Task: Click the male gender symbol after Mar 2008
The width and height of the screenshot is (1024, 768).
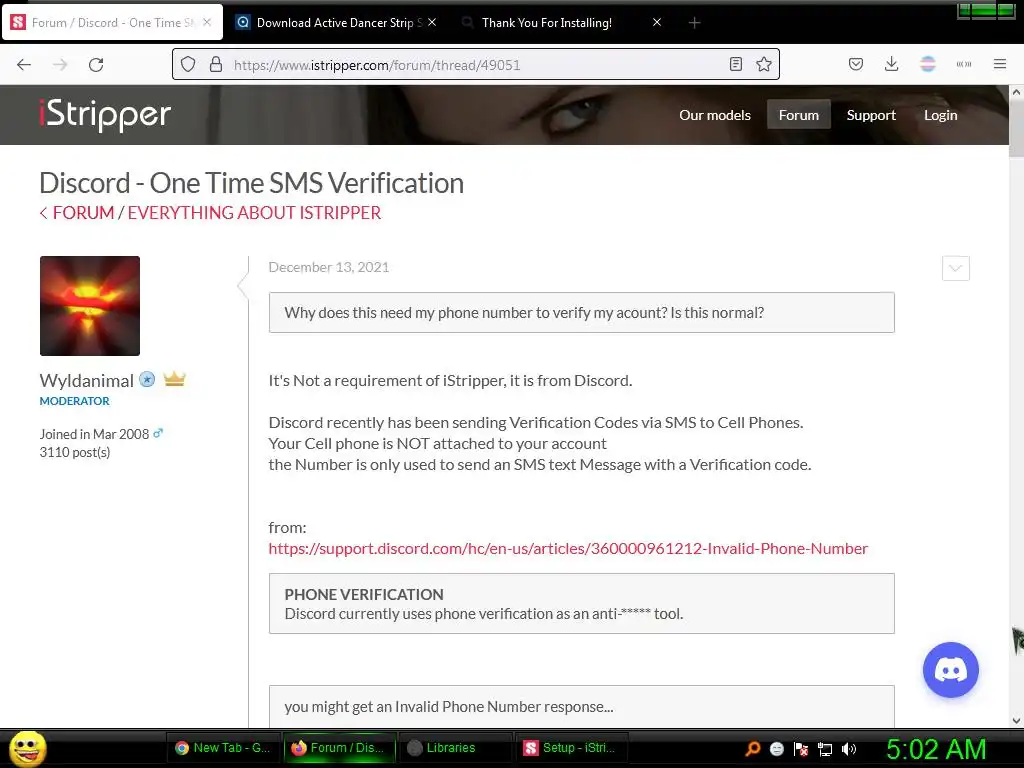Action: [x=158, y=433]
